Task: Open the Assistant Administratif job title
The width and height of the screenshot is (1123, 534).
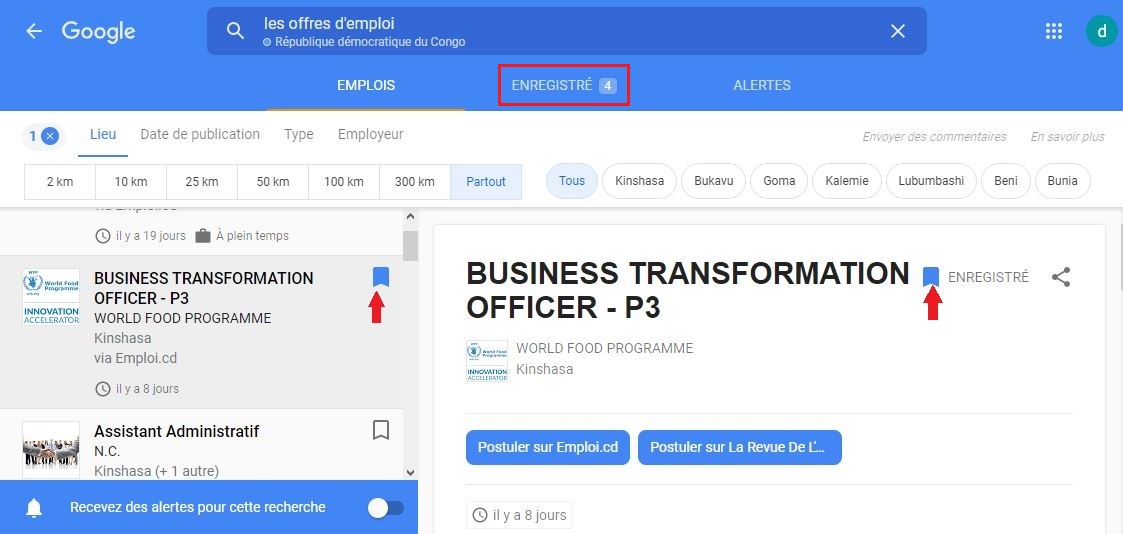Action: pos(177,432)
